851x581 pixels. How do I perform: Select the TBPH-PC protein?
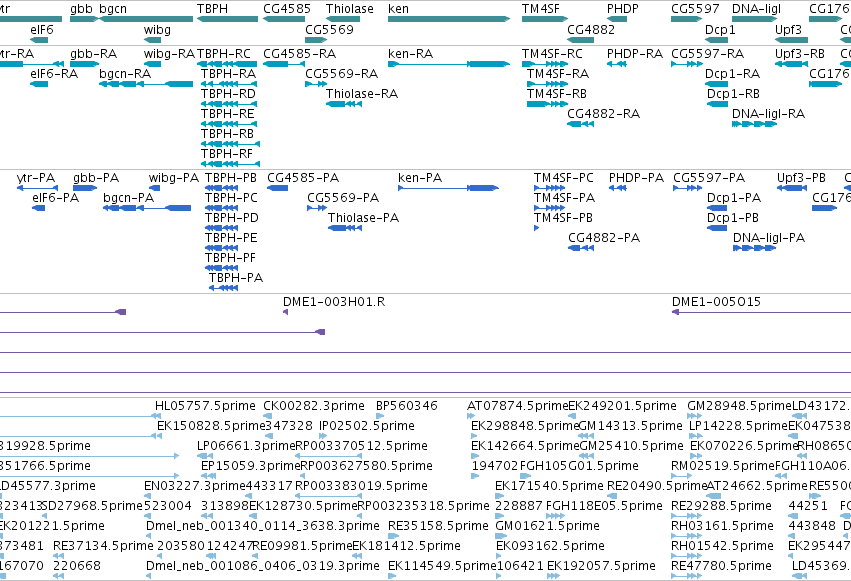[222, 208]
